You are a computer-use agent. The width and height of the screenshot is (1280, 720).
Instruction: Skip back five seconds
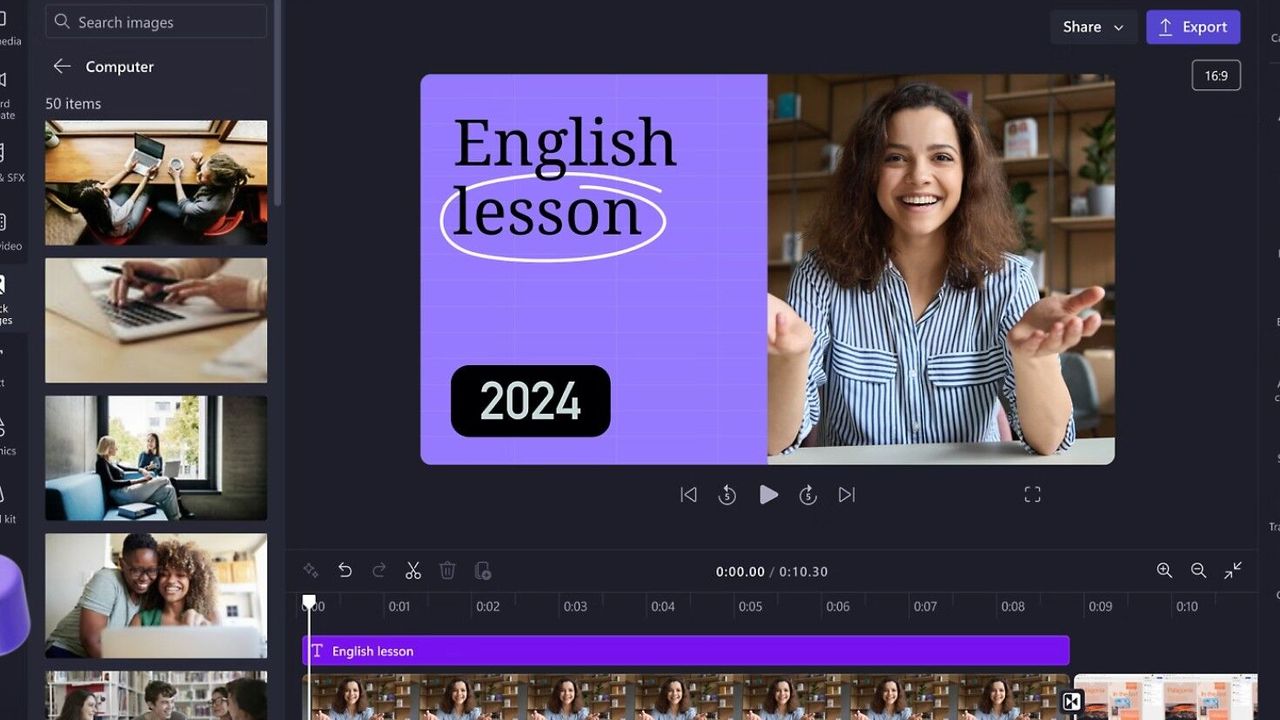[x=727, y=495]
